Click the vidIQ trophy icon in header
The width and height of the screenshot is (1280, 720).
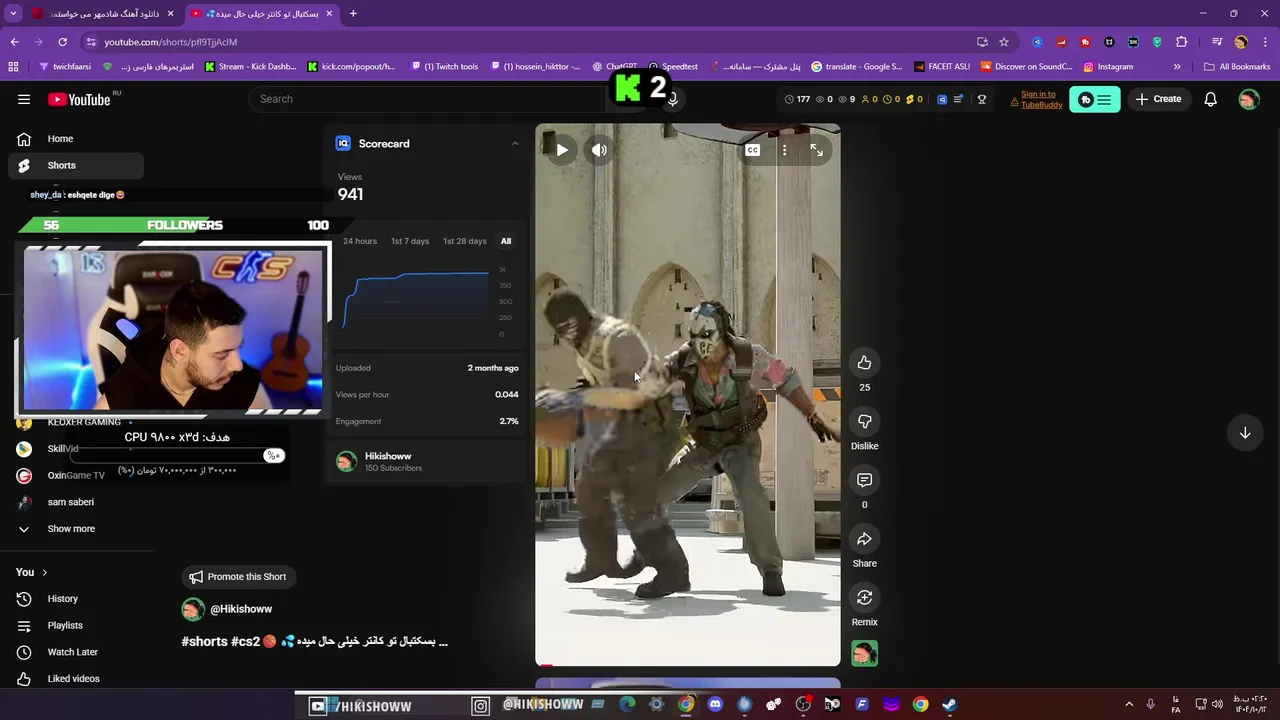coord(982,99)
